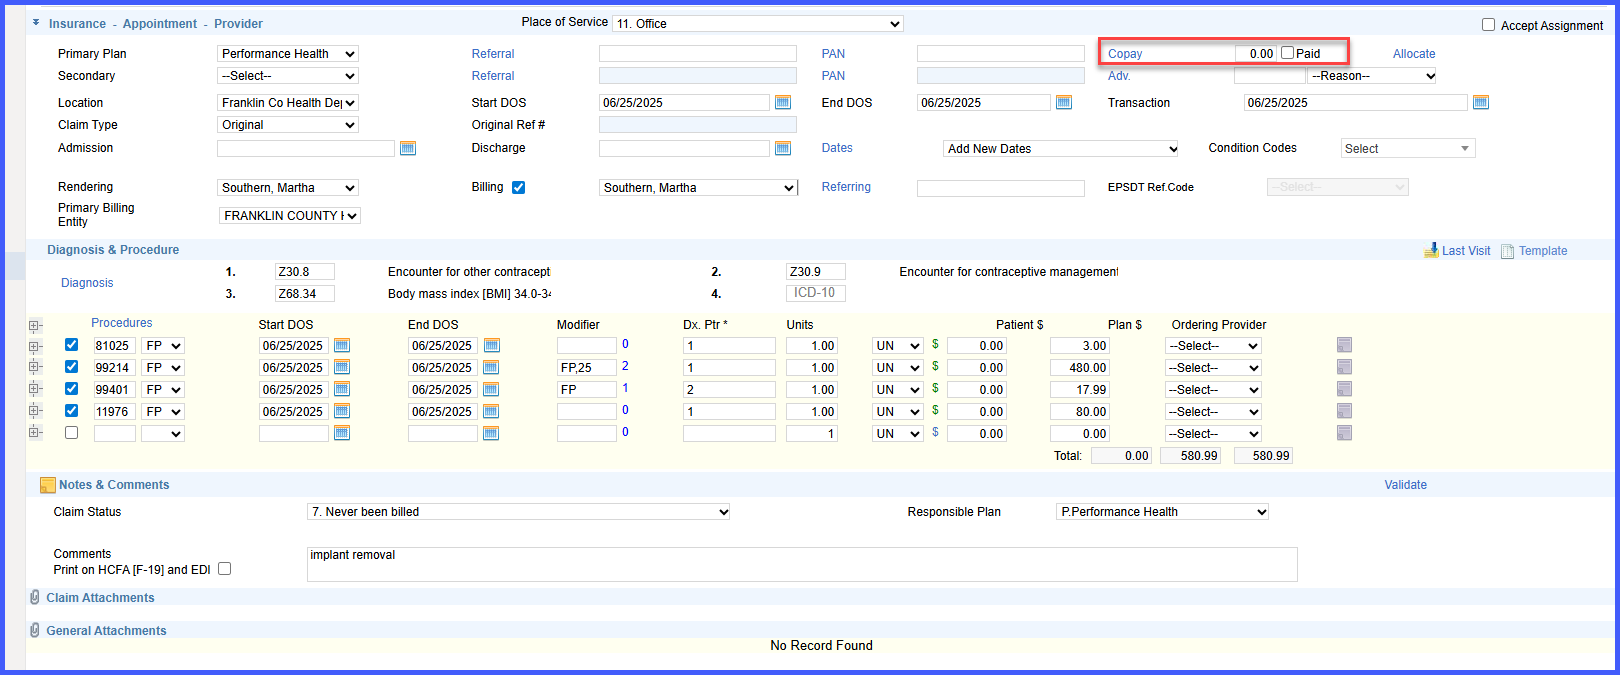Click the Procedures link

click(x=122, y=323)
